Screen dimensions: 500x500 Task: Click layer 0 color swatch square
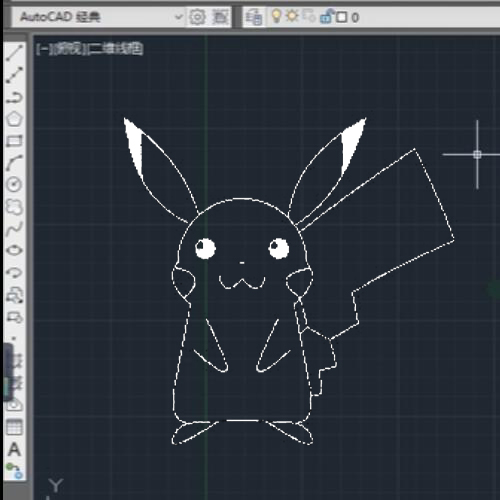click(x=341, y=17)
